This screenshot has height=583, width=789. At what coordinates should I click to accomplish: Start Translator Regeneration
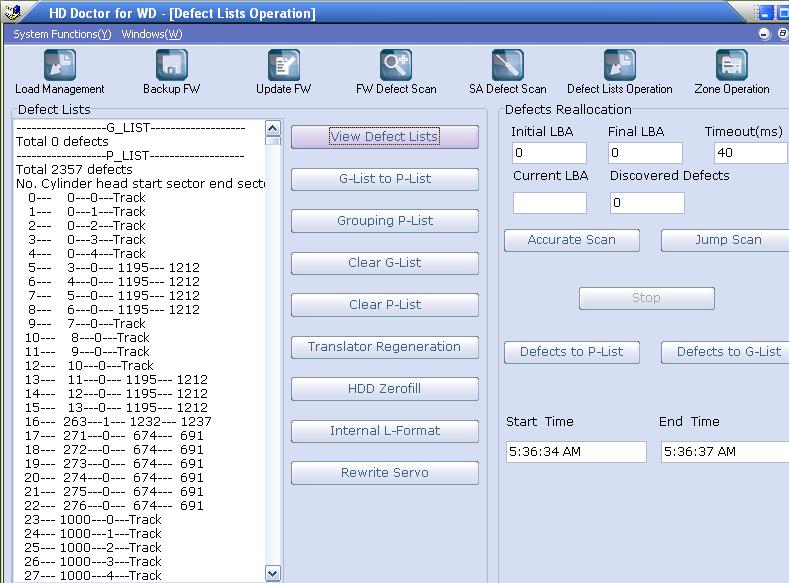tap(385, 347)
